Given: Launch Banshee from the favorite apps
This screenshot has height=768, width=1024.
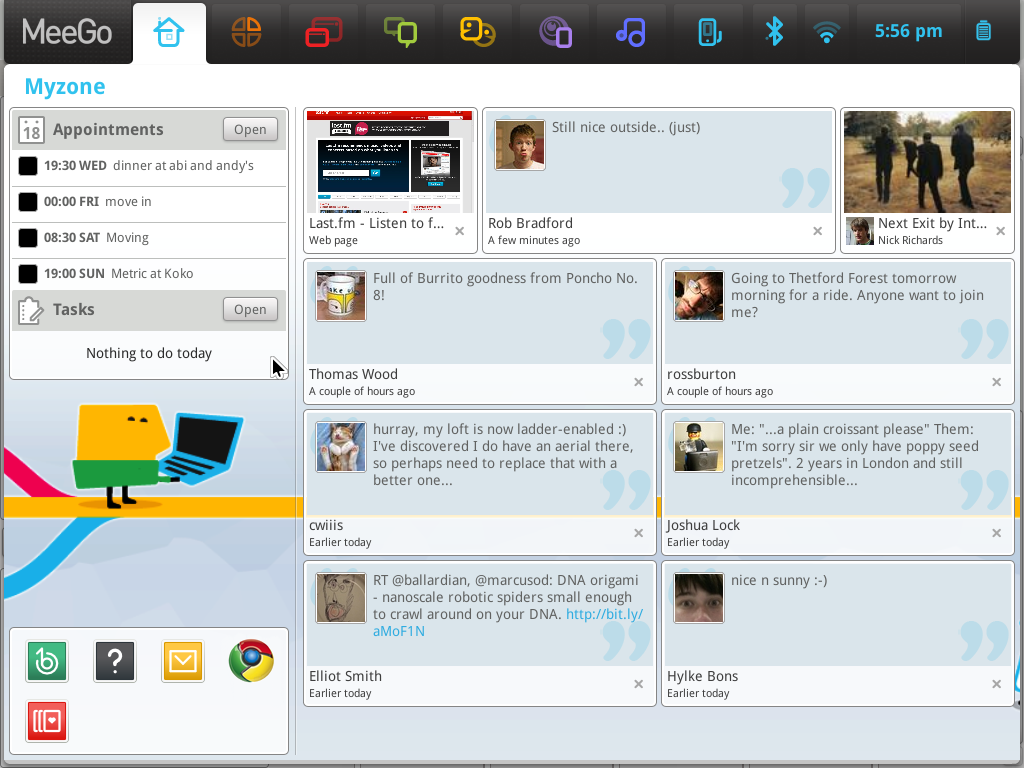Looking at the screenshot, I should coord(46,661).
